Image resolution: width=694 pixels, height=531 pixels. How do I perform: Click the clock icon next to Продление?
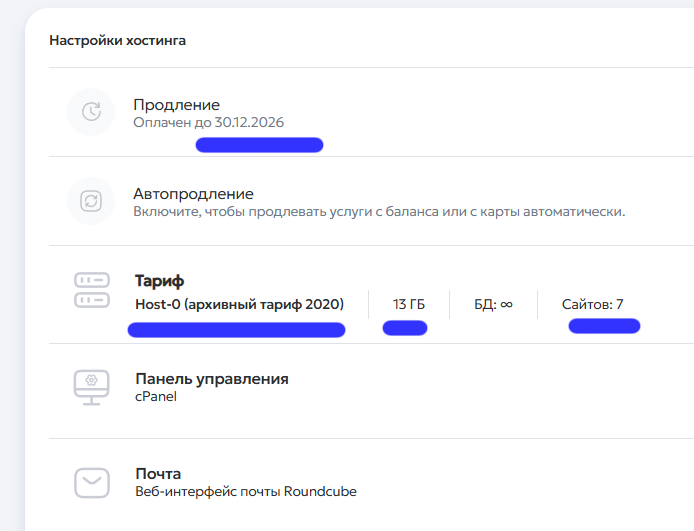click(x=91, y=112)
